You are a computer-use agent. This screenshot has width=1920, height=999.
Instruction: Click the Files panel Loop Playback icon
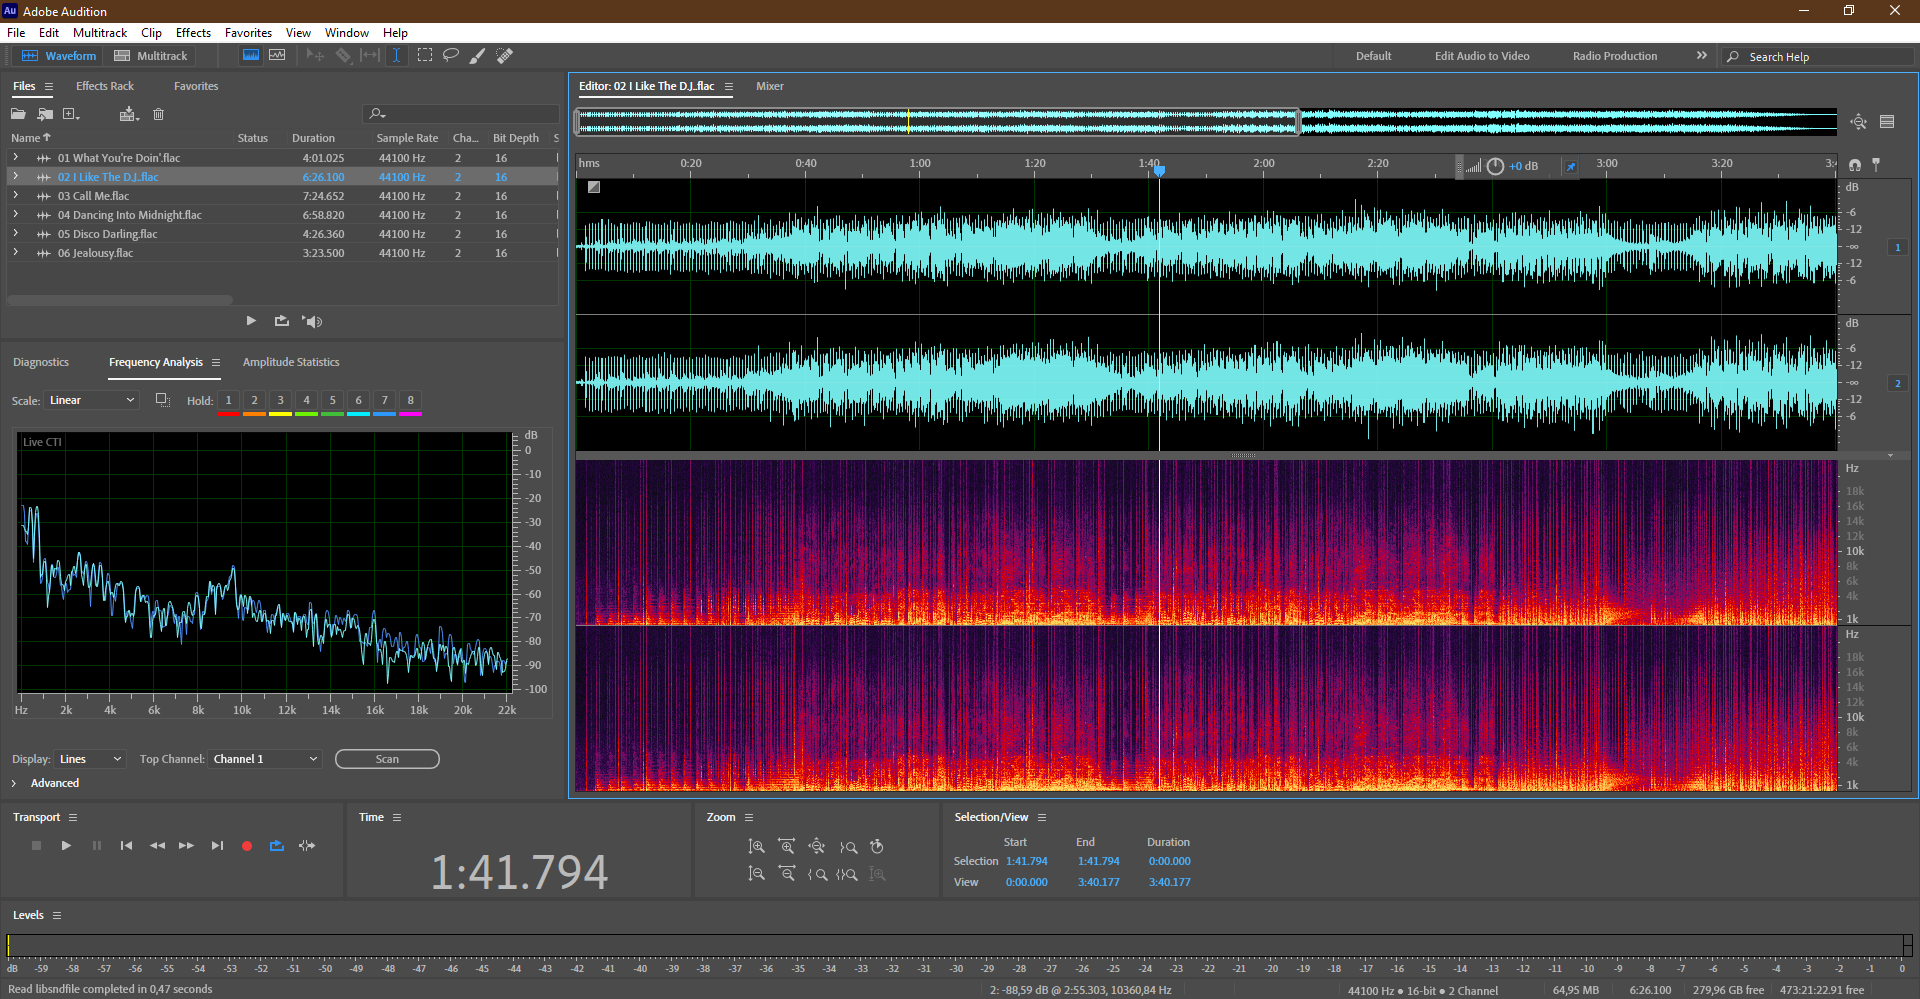coord(282,321)
